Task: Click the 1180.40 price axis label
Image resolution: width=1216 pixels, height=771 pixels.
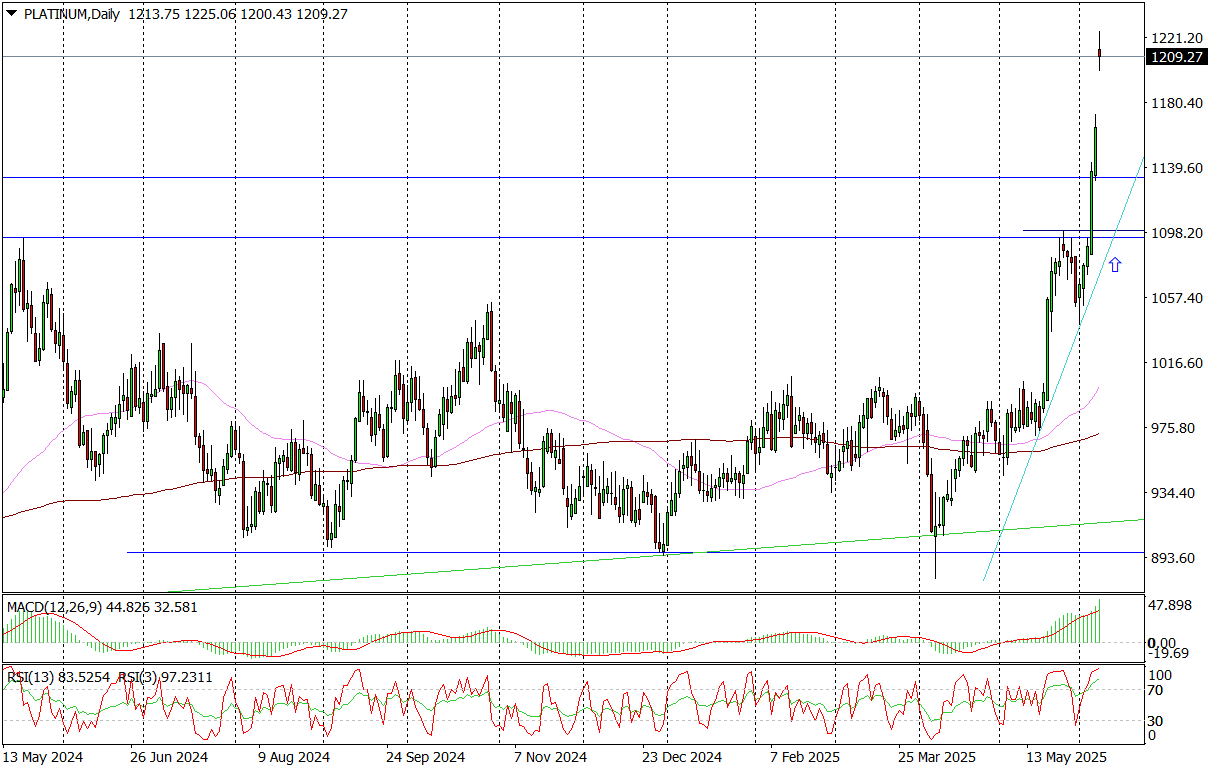Action: click(1176, 103)
